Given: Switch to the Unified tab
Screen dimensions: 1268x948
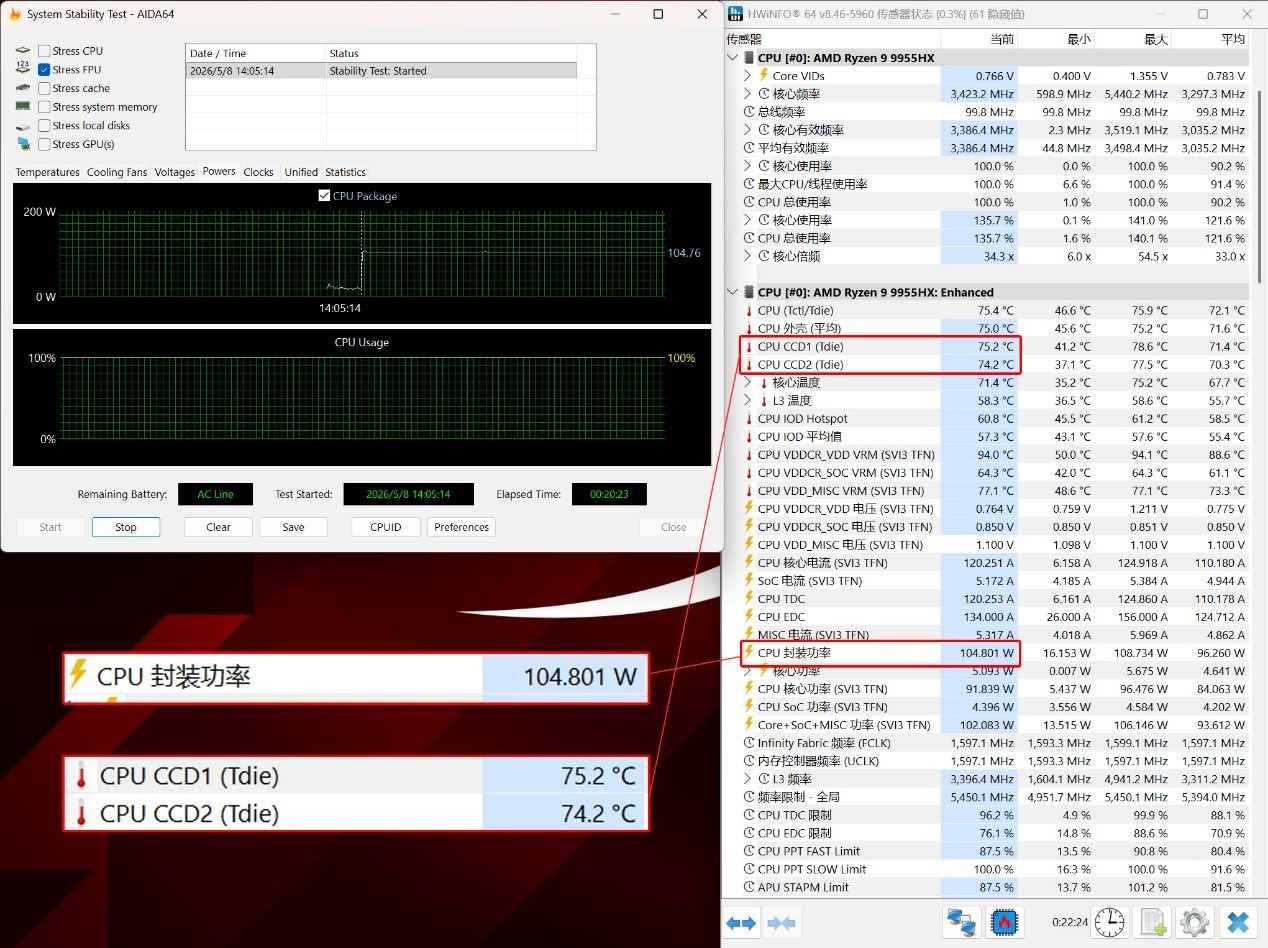Looking at the screenshot, I should pyautogui.click(x=301, y=172).
